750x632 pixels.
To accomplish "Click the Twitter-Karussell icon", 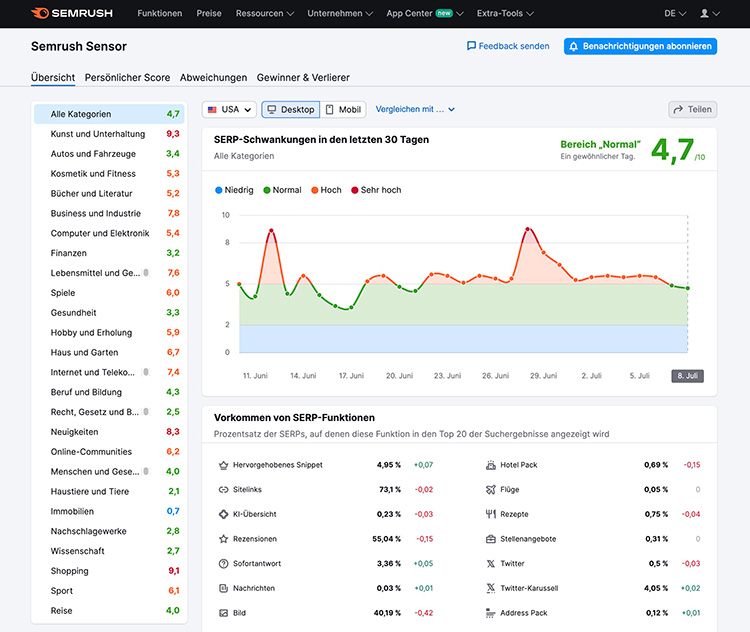I will (x=491, y=588).
